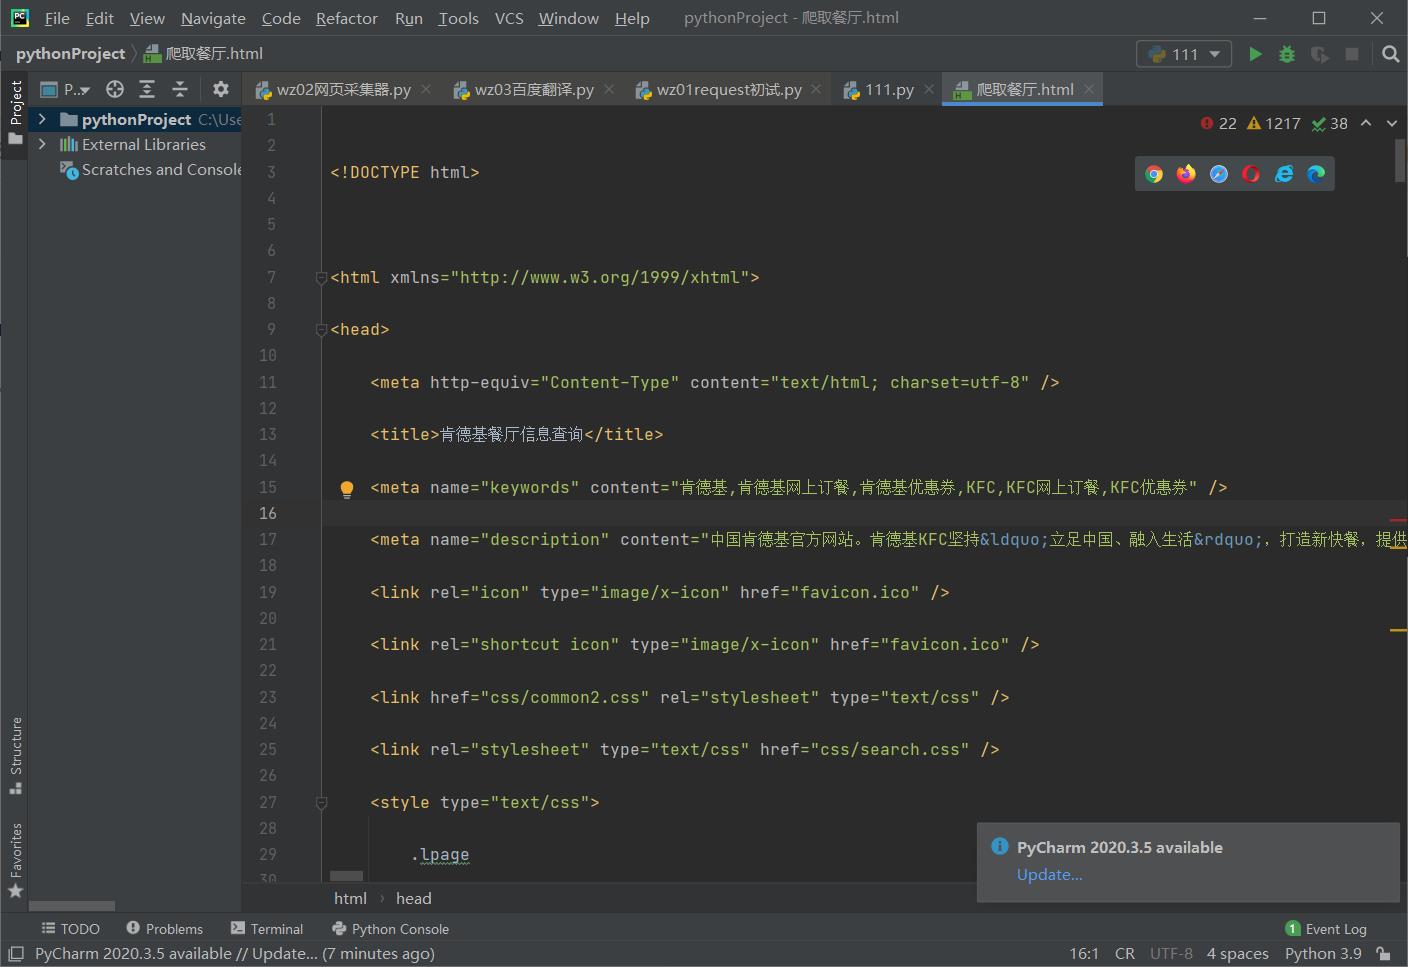Open the Navigate menu
Image resolution: width=1408 pixels, height=967 pixels.
click(x=213, y=18)
